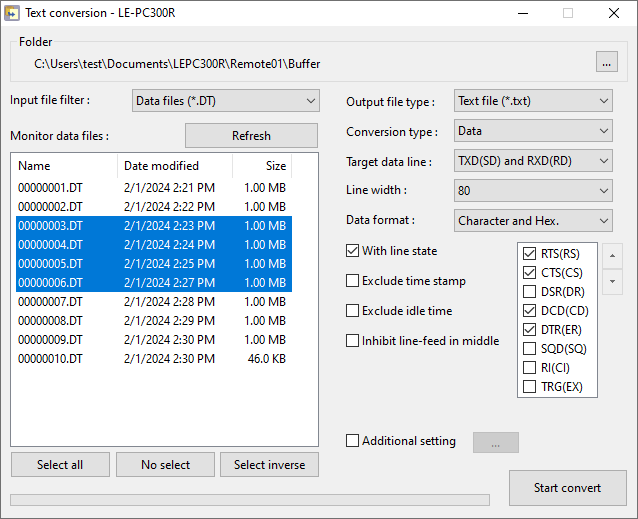Check the DSR(DR) signal checkbox
638x519 pixels.
[529, 292]
